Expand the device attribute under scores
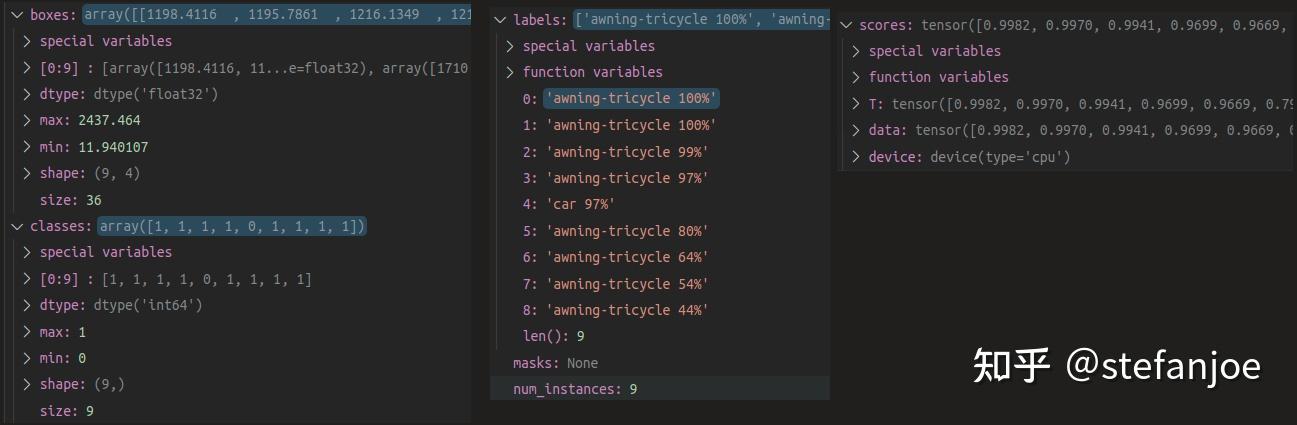This screenshot has width=1297, height=425. pyautogui.click(x=856, y=157)
